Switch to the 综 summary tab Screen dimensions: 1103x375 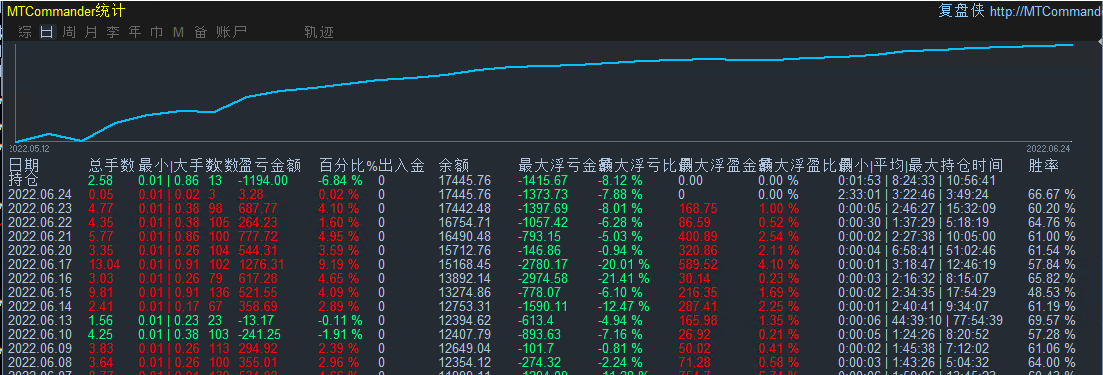[x=25, y=32]
